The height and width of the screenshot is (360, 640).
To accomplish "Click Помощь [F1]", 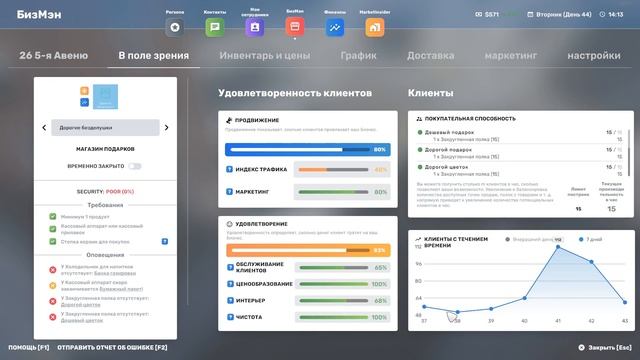I will click(x=29, y=347).
